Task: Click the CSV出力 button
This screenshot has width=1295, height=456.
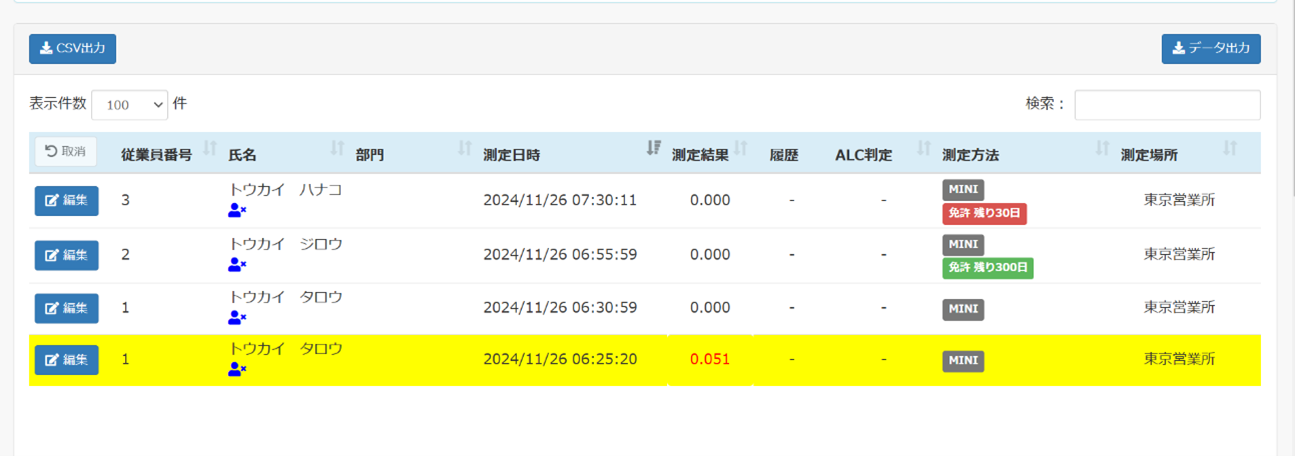Action: point(73,49)
